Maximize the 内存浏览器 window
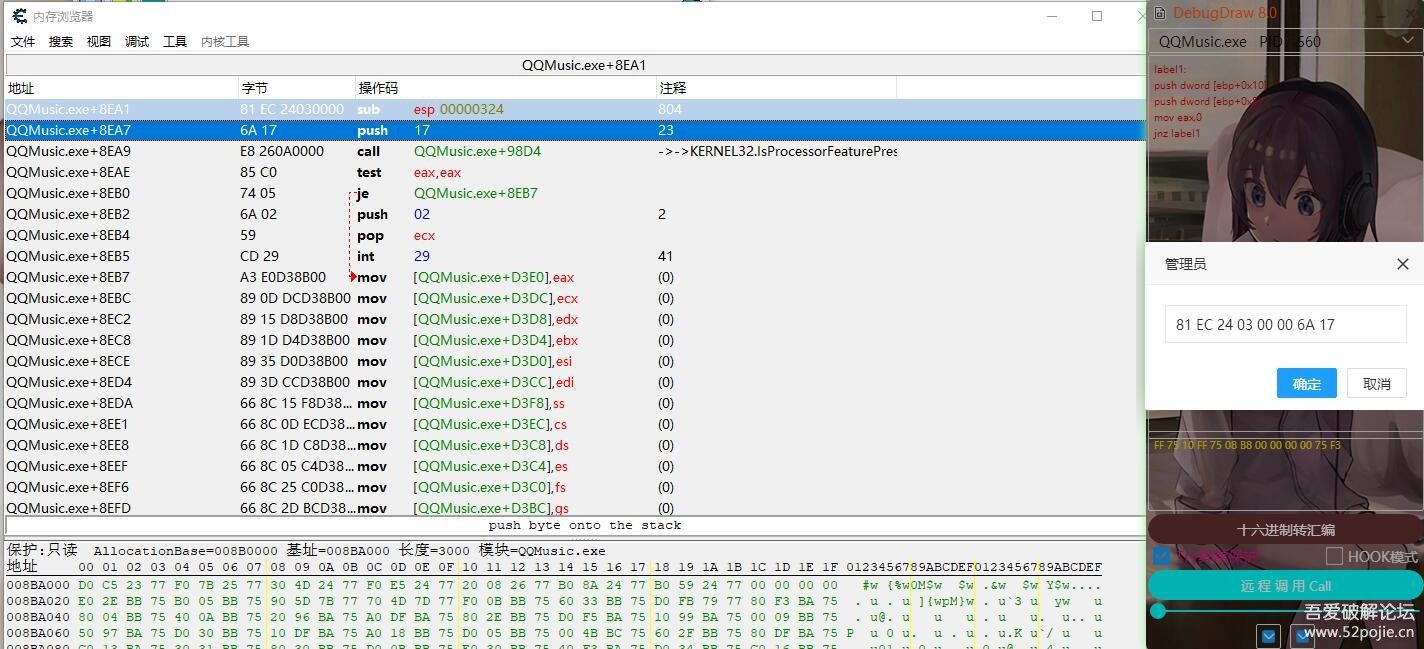This screenshot has width=1424, height=649. click(1097, 16)
